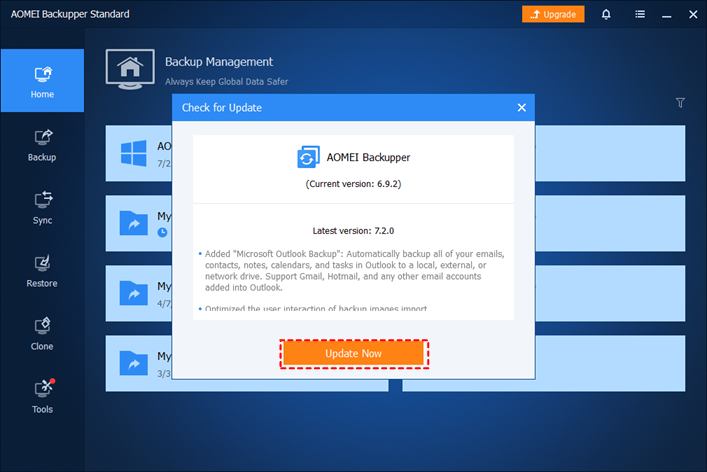Select the folder backup icon dated 4/7
Viewport: 707px width, 472px height.
click(x=133, y=293)
